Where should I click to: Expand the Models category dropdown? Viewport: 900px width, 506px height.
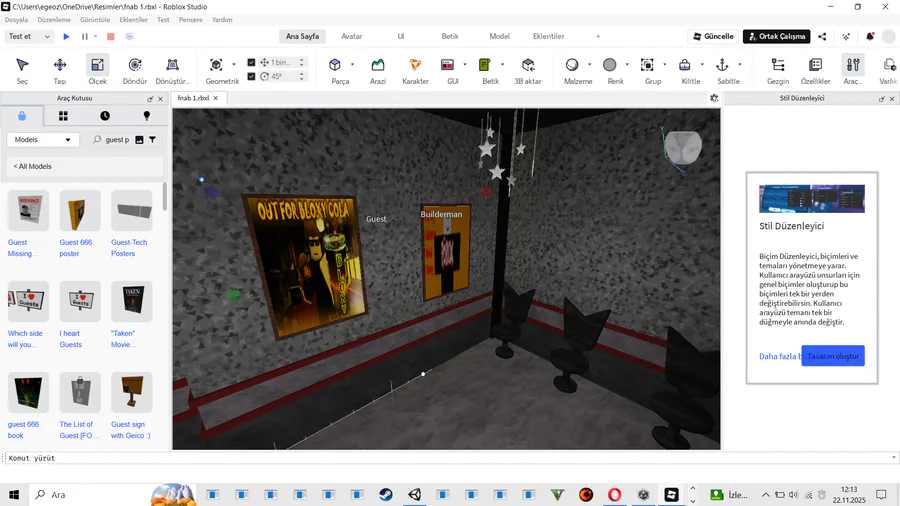tap(42, 139)
